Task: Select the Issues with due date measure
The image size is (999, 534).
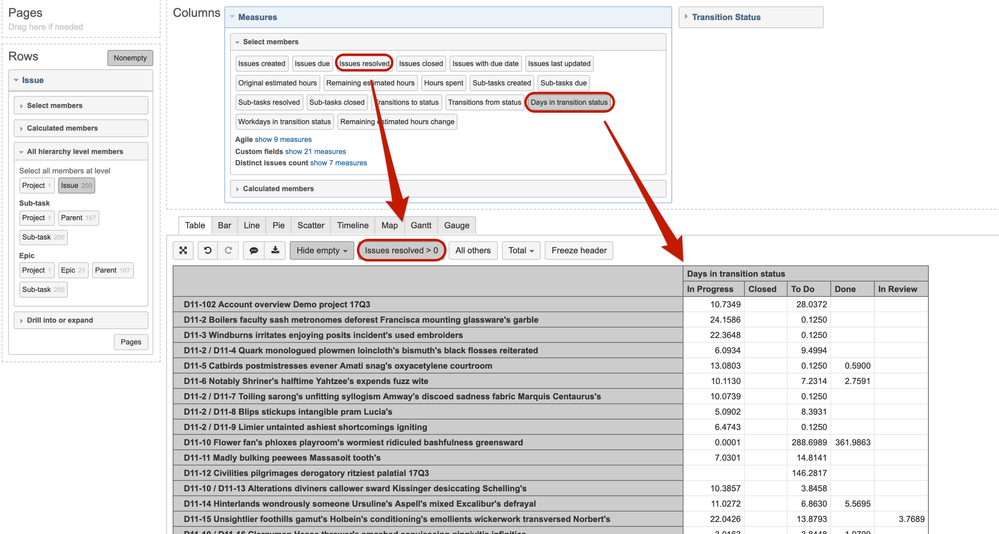Action: pyautogui.click(x=485, y=64)
